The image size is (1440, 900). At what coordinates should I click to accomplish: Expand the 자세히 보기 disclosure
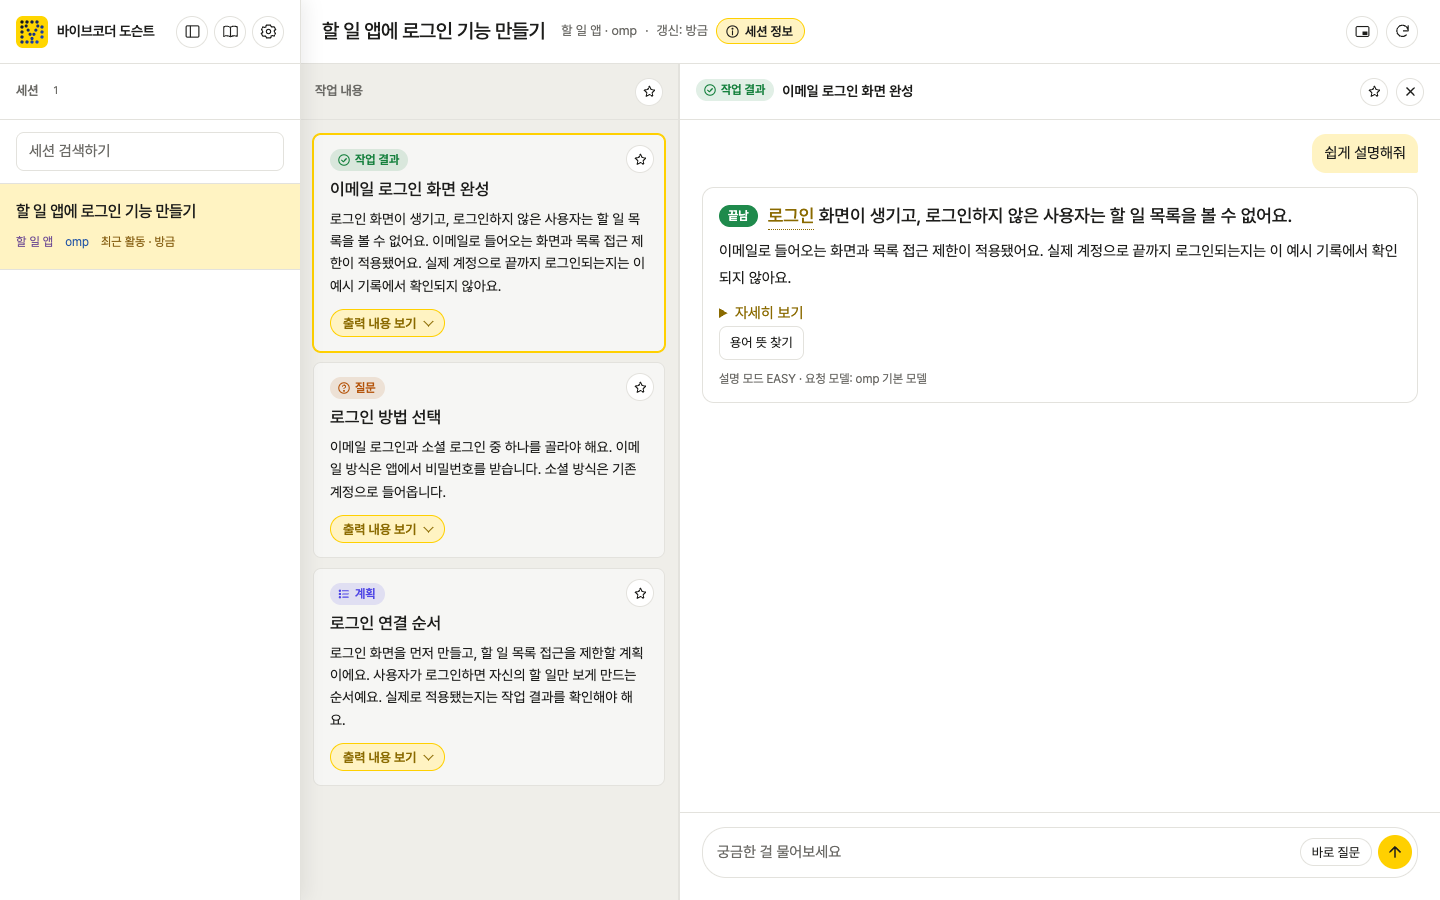[761, 313]
